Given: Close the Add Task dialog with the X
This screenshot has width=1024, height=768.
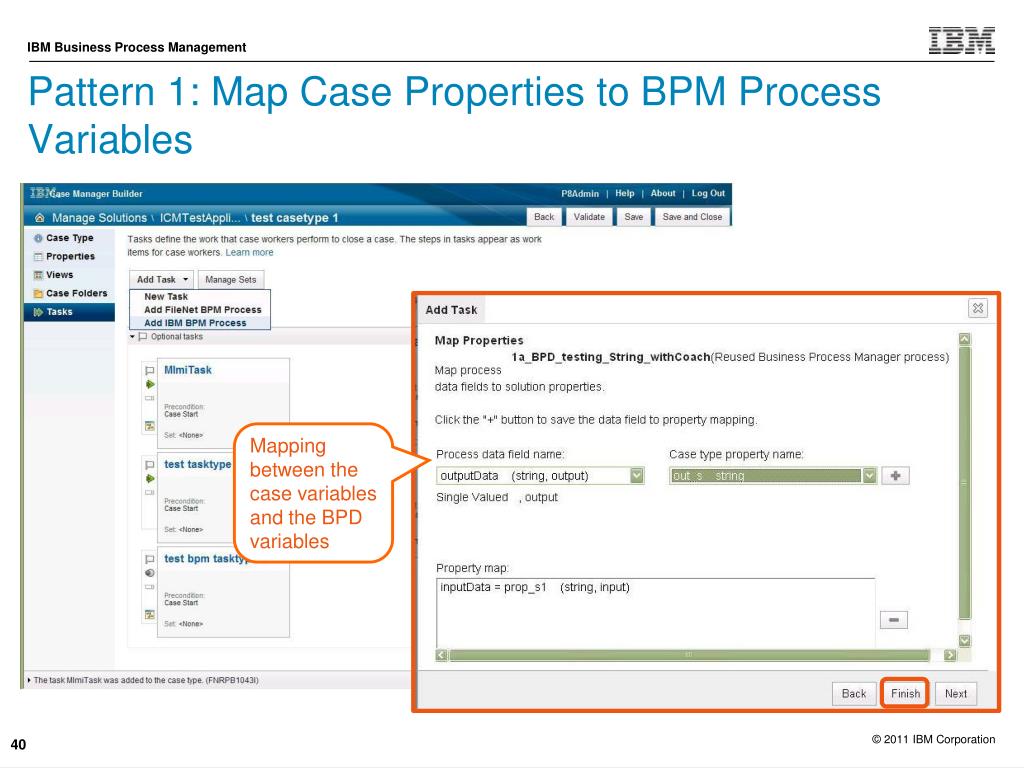Looking at the screenshot, I should pos(978,308).
